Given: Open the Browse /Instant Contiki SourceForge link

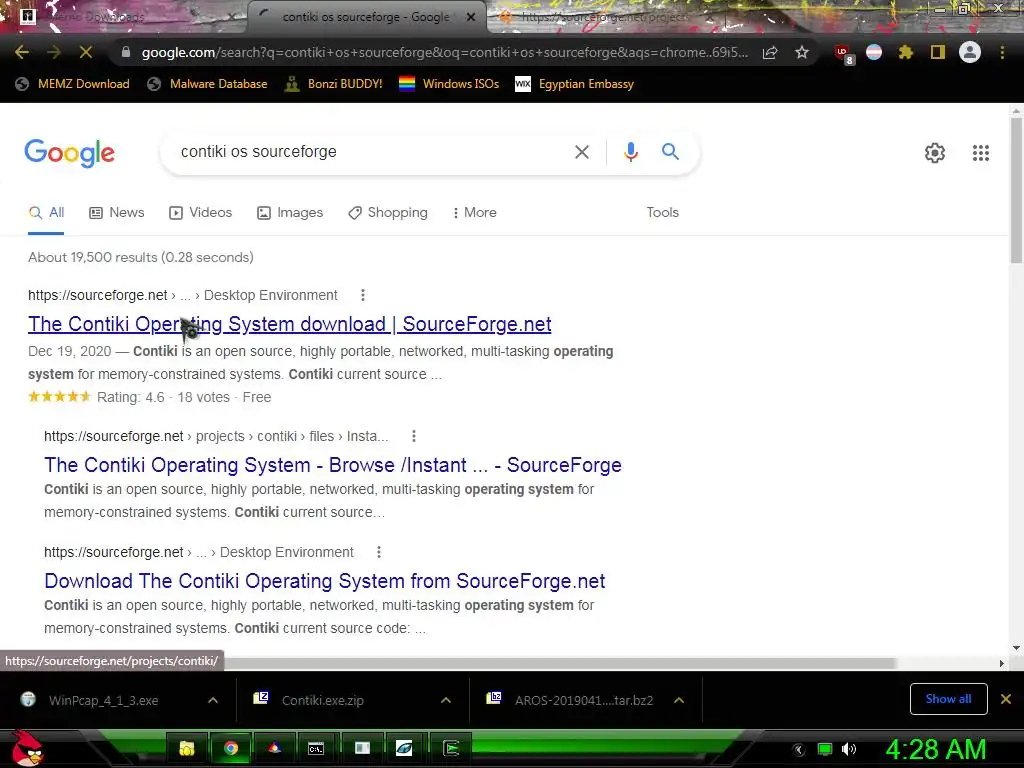Looking at the screenshot, I should 332,465.
